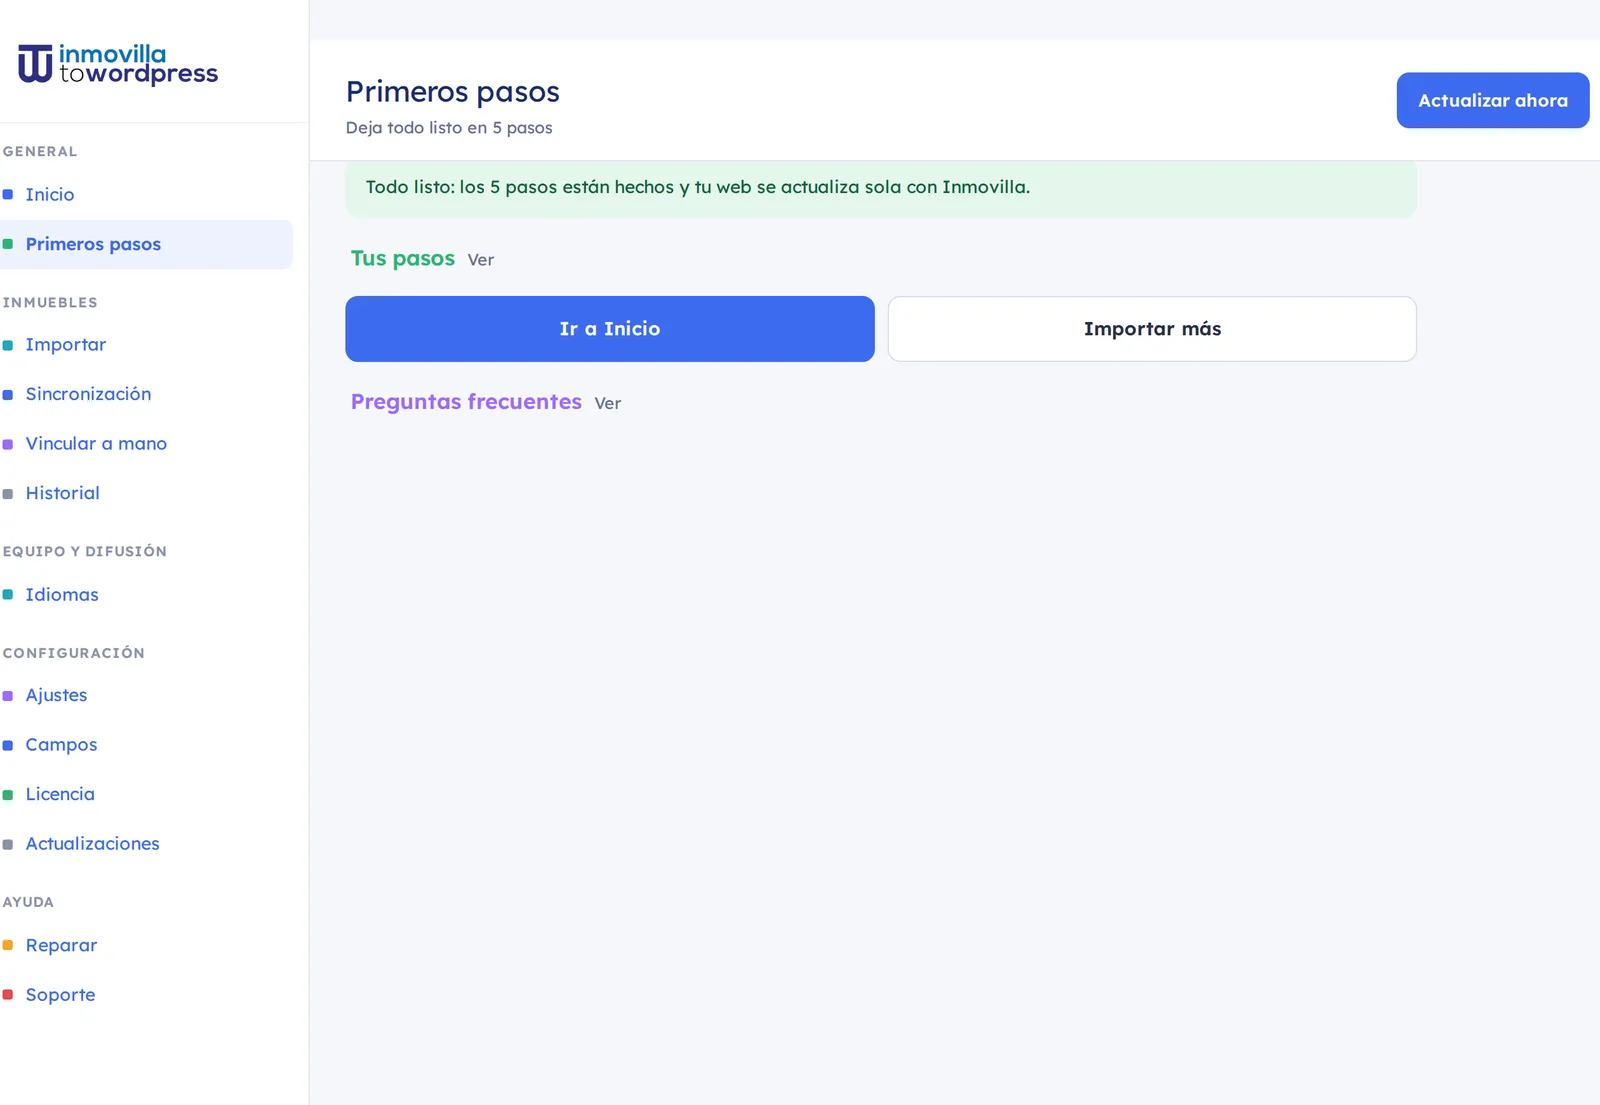Click the purple dot beside Vincular a mano

[8, 444]
